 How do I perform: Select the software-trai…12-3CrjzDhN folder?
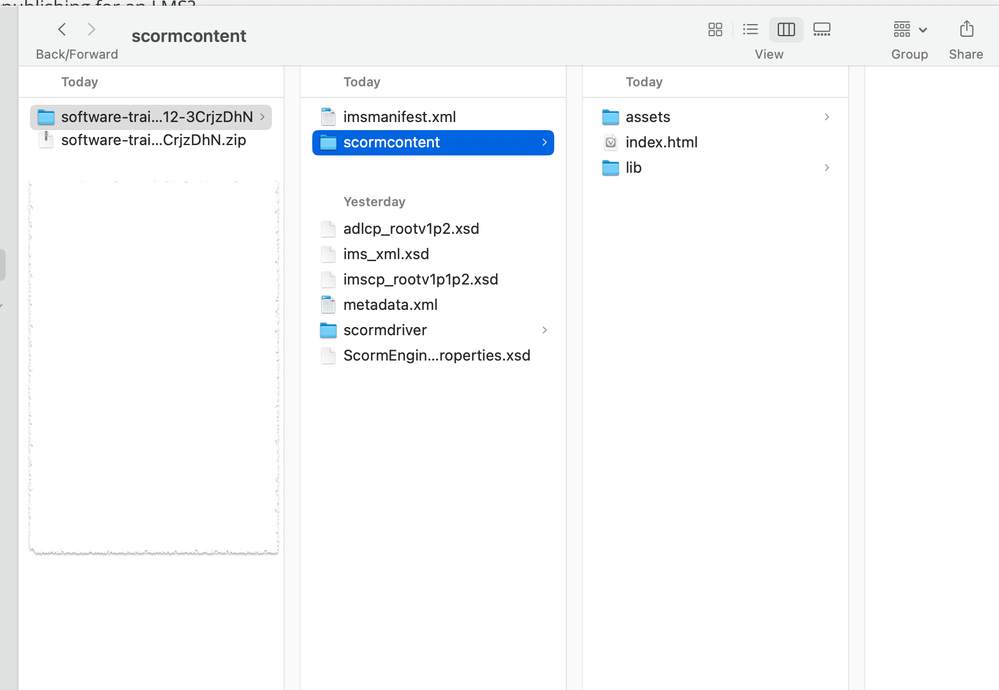(156, 117)
